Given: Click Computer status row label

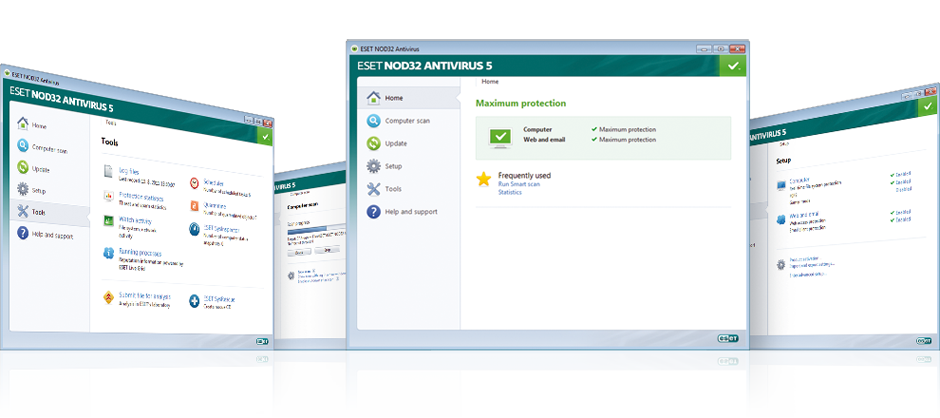Looking at the screenshot, I should pyautogui.click(x=537, y=130).
